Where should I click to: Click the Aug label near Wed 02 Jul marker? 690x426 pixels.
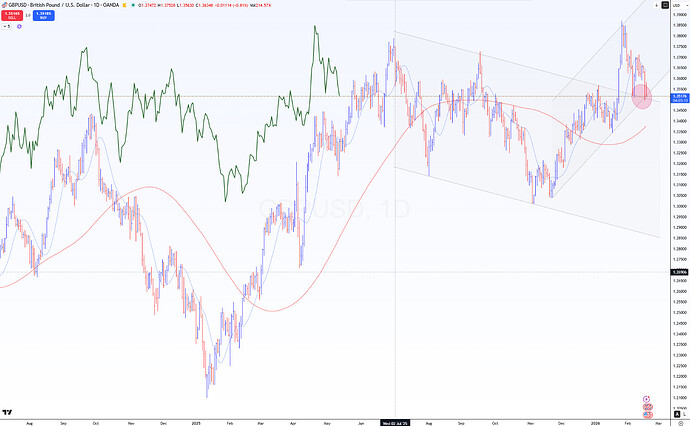[x=429, y=423]
